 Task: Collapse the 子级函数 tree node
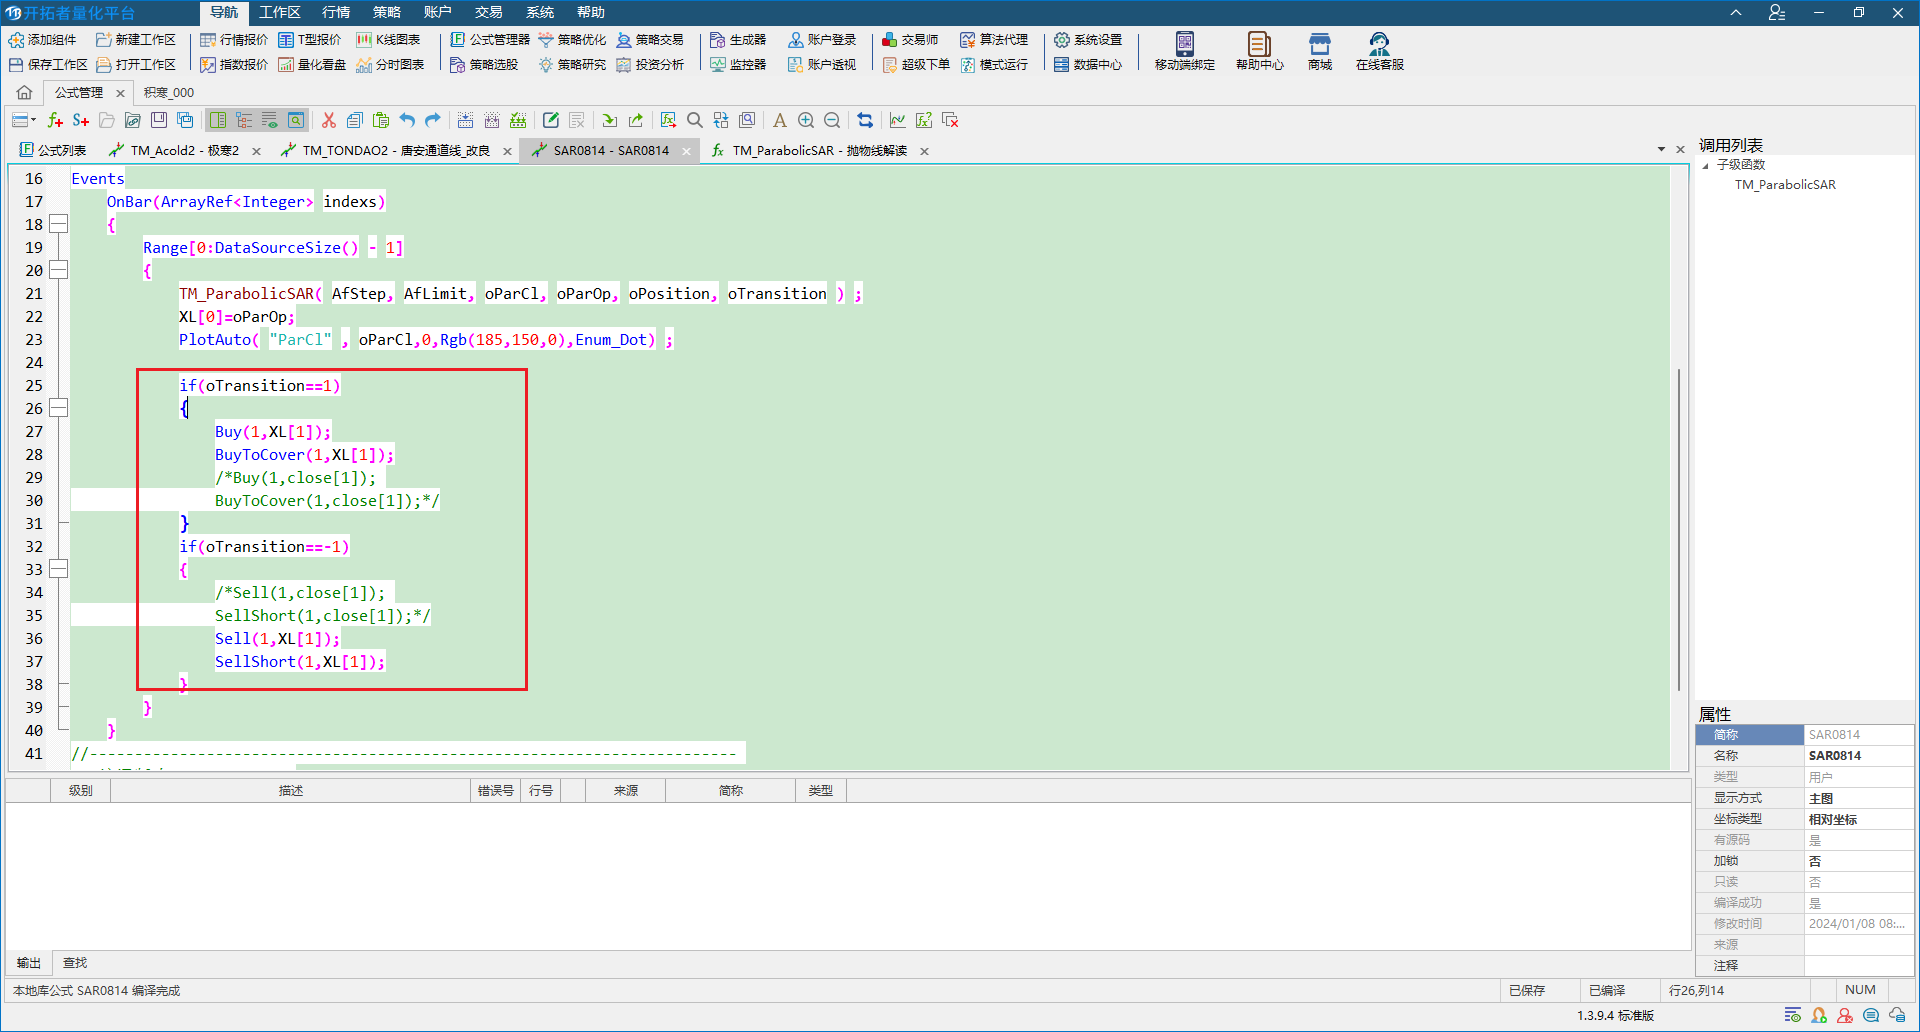[1706, 165]
